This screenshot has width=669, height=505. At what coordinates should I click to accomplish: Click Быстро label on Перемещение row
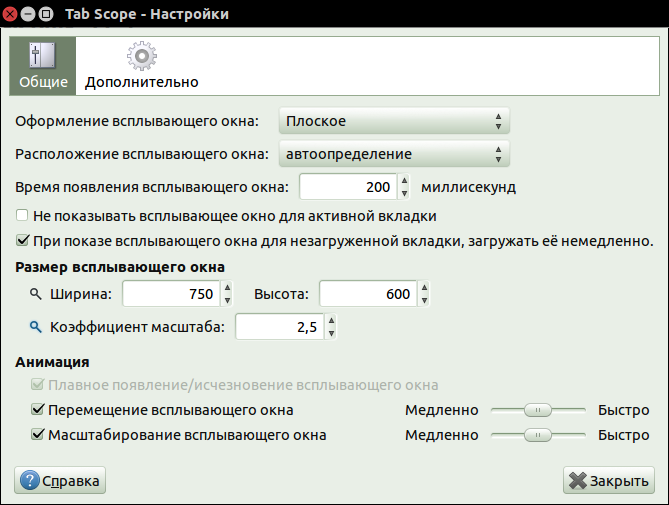click(x=623, y=410)
